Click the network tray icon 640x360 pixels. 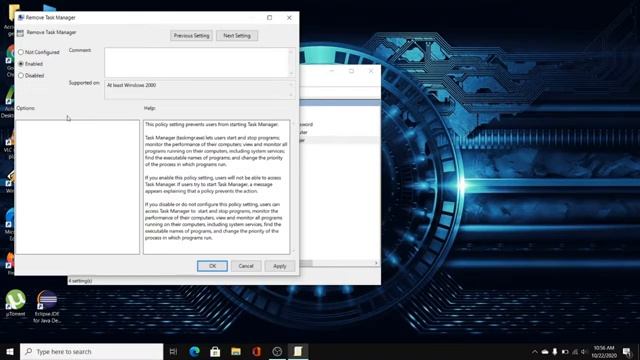575,352
